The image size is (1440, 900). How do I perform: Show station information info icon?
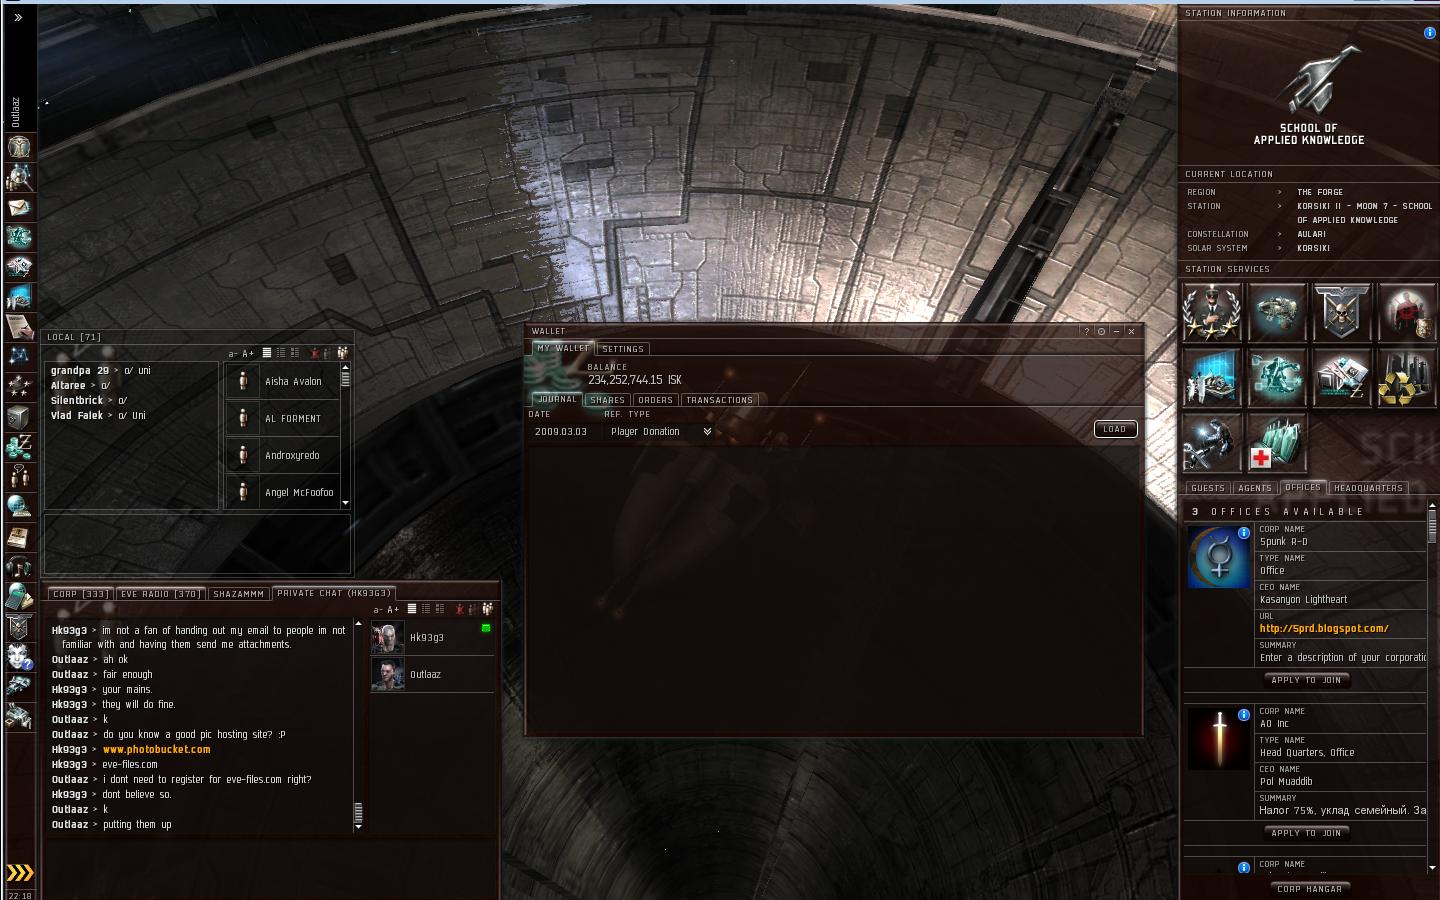click(x=1429, y=33)
